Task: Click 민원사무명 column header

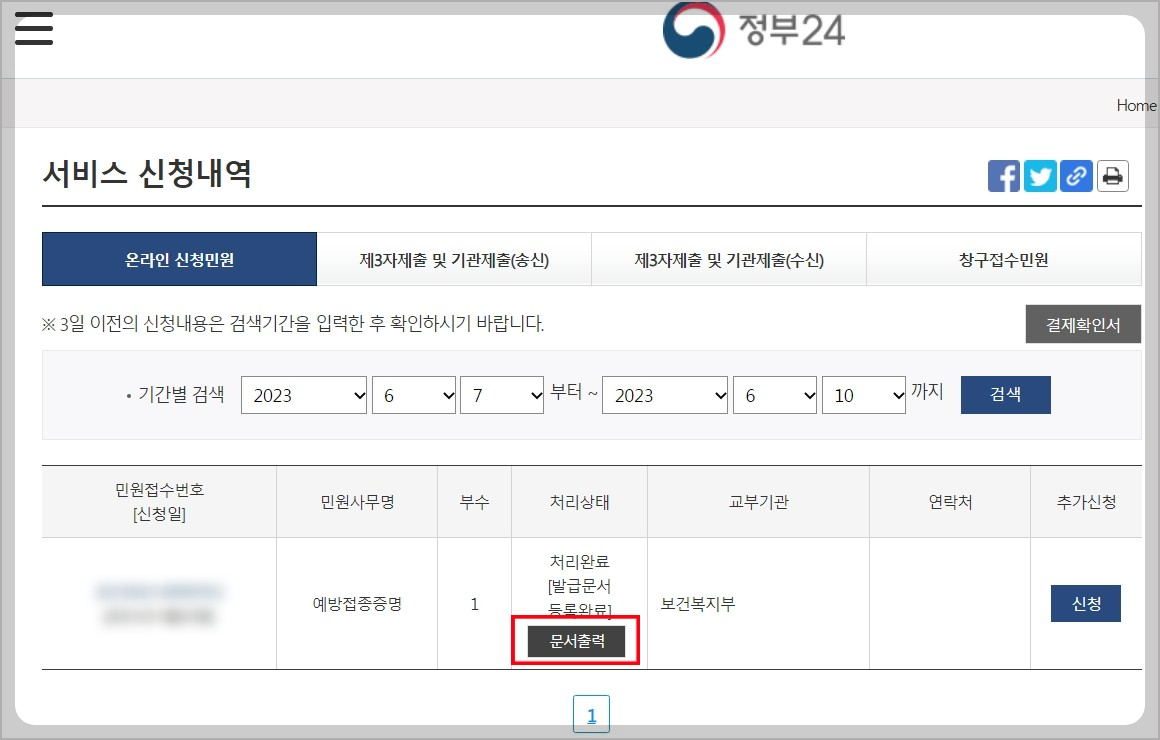Action: tap(357, 502)
